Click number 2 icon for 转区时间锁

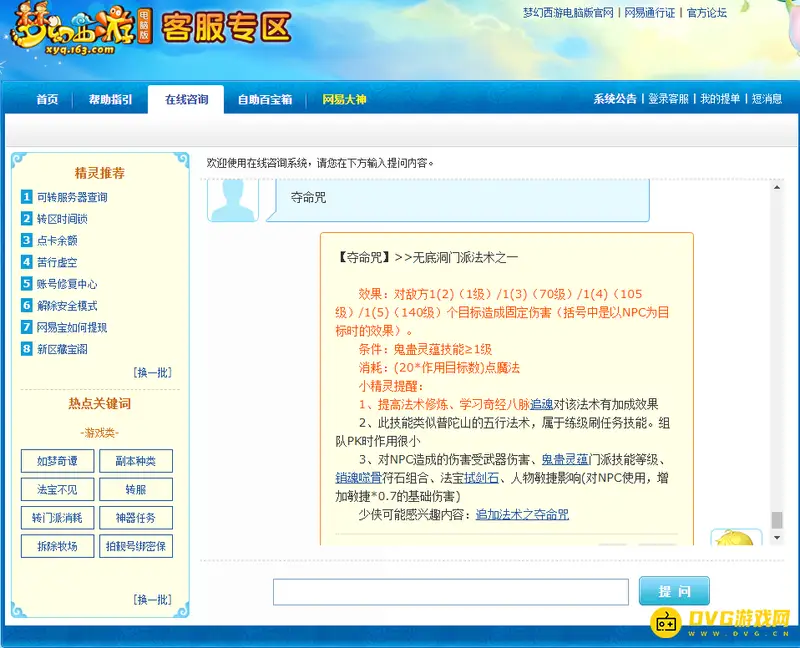[27, 218]
